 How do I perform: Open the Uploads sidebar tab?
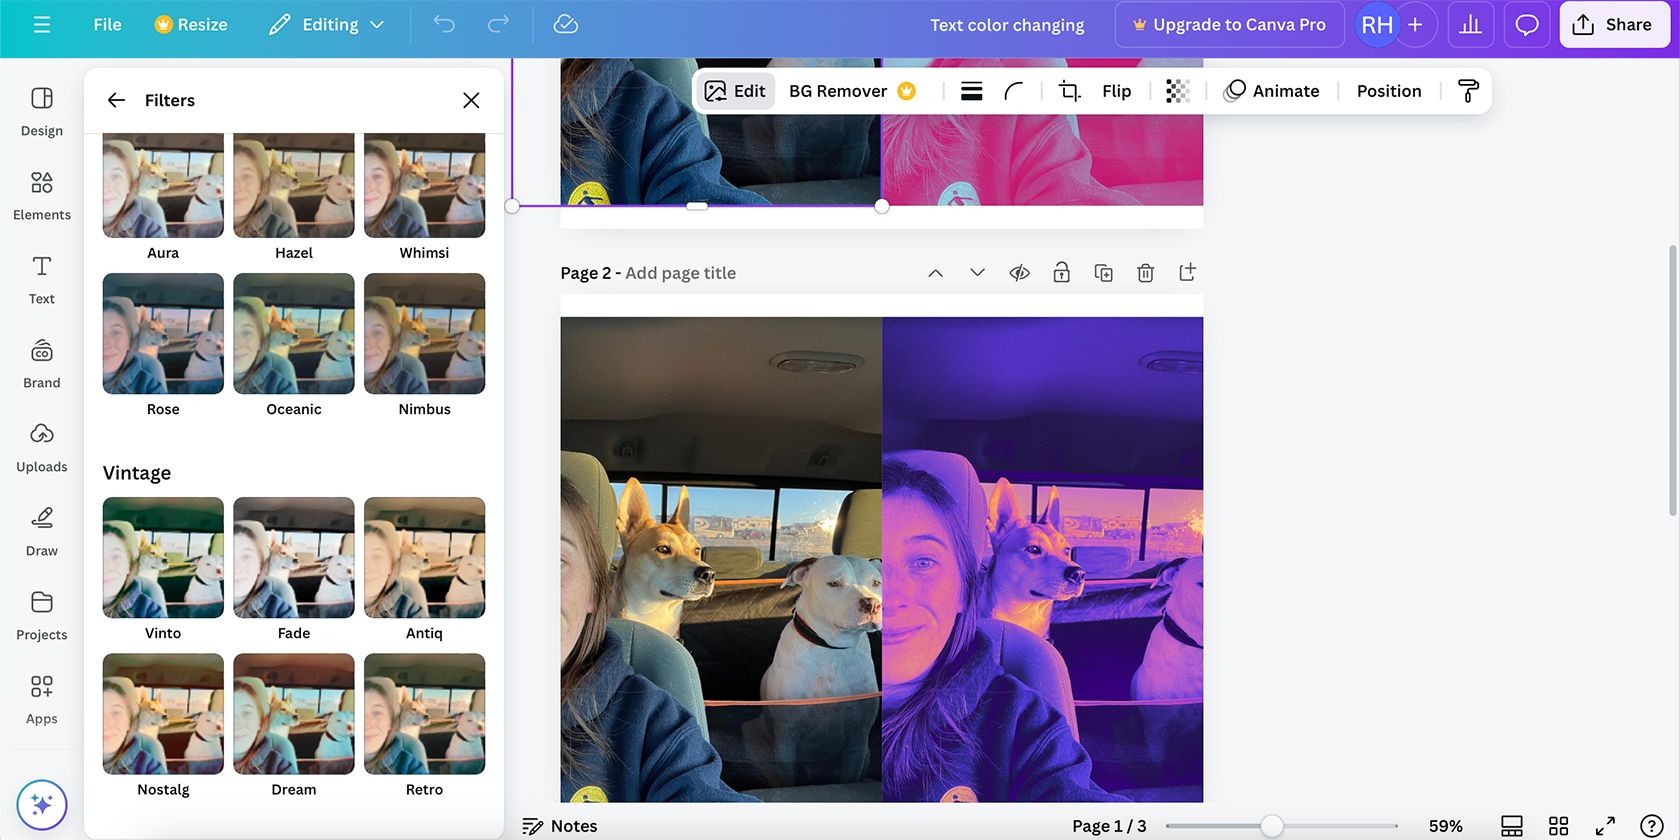[42, 447]
